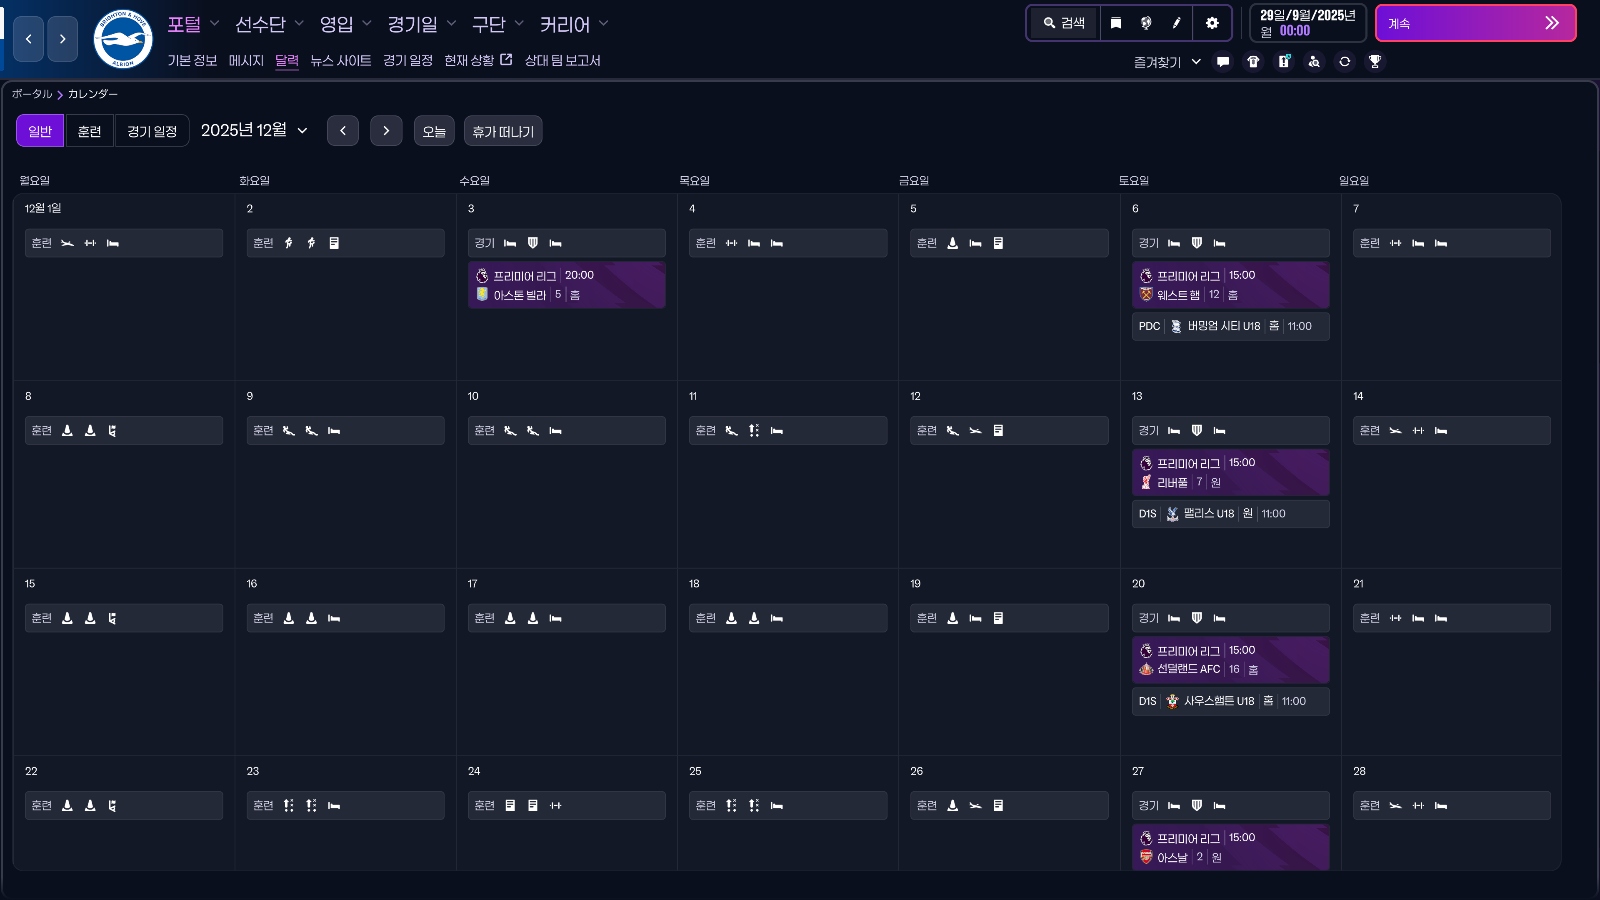Image resolution: width=1600 pixels, height=900 pixels.
Task: Select the 일반 calendar view
Action: coord(39,130)
